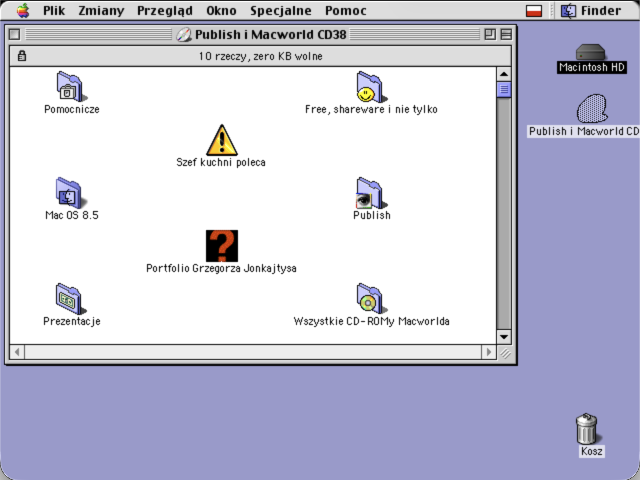
Task: Open the Apple menu logo
Action: click(x=23, y=11)
